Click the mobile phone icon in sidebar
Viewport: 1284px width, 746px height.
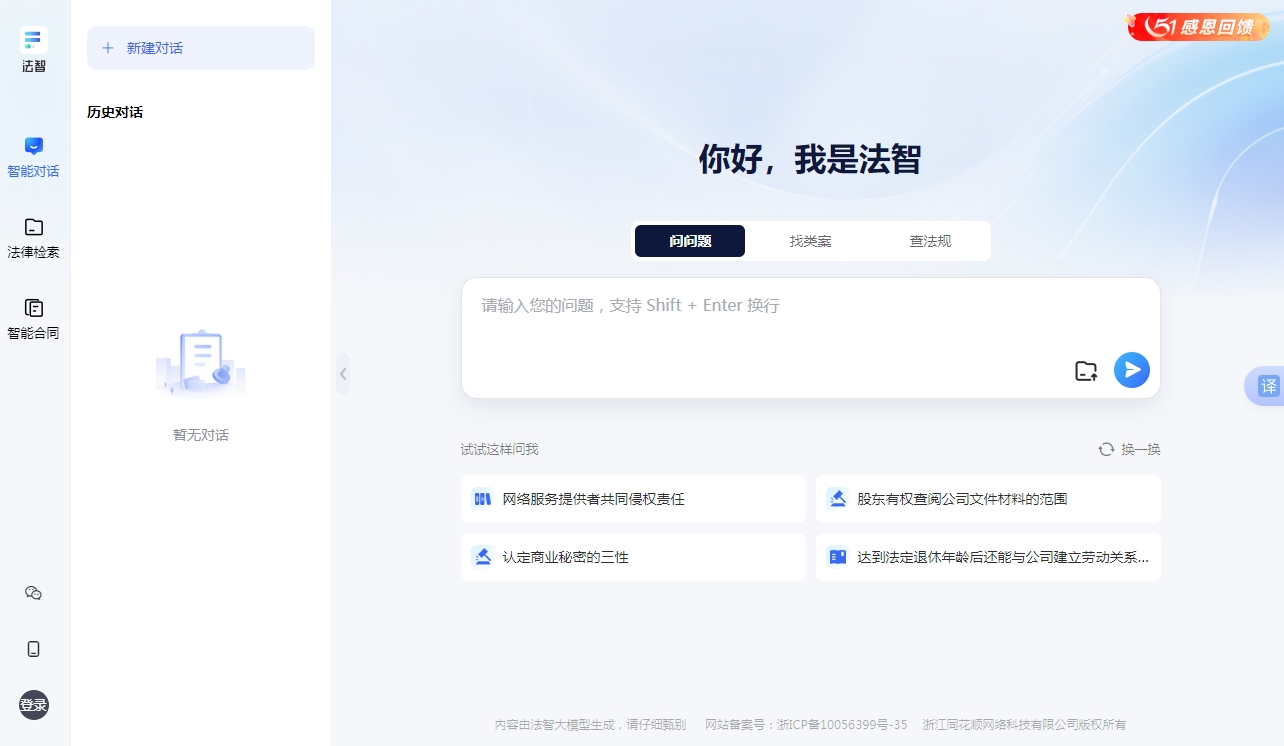[34, 649]
